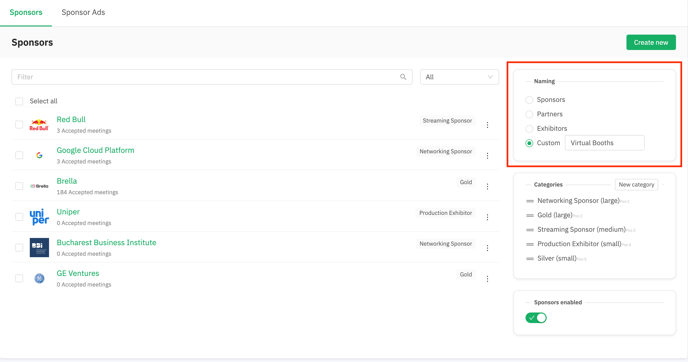Open the GE Ventures sponsor link
Viewport: 688px width, 362px height.
click(78, 273)
